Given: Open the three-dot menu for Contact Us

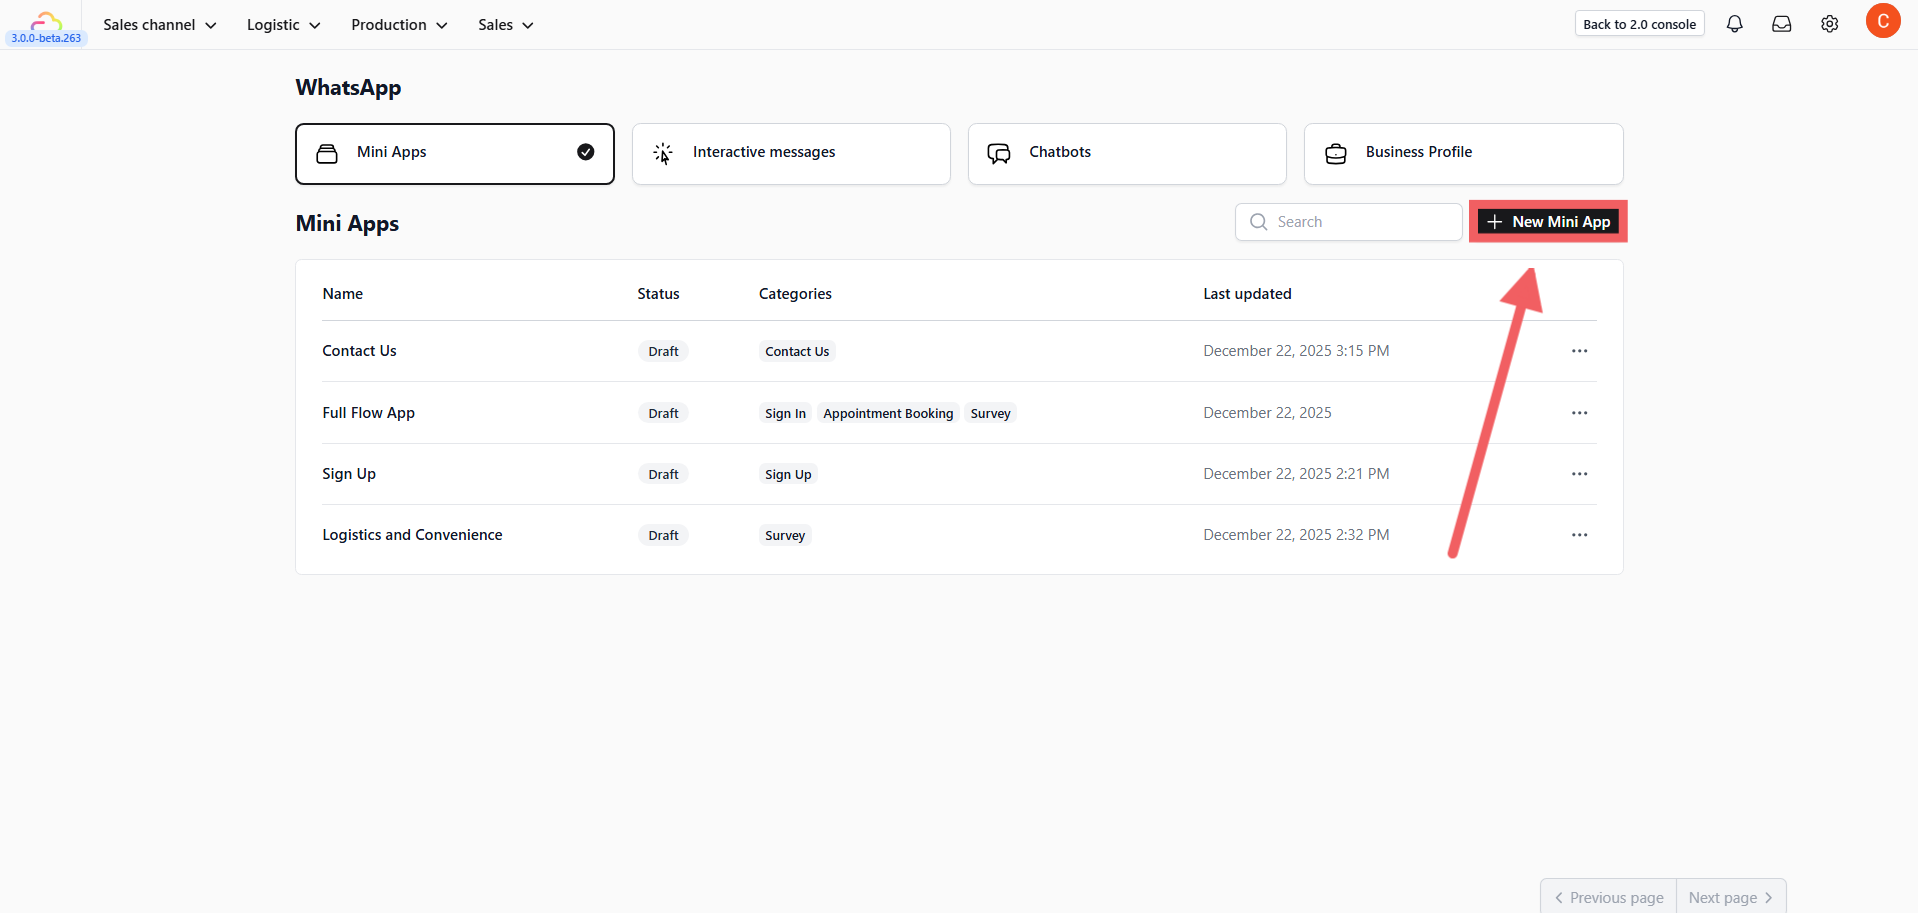Looking at the screenshot, I should [x=1579, y=351].
